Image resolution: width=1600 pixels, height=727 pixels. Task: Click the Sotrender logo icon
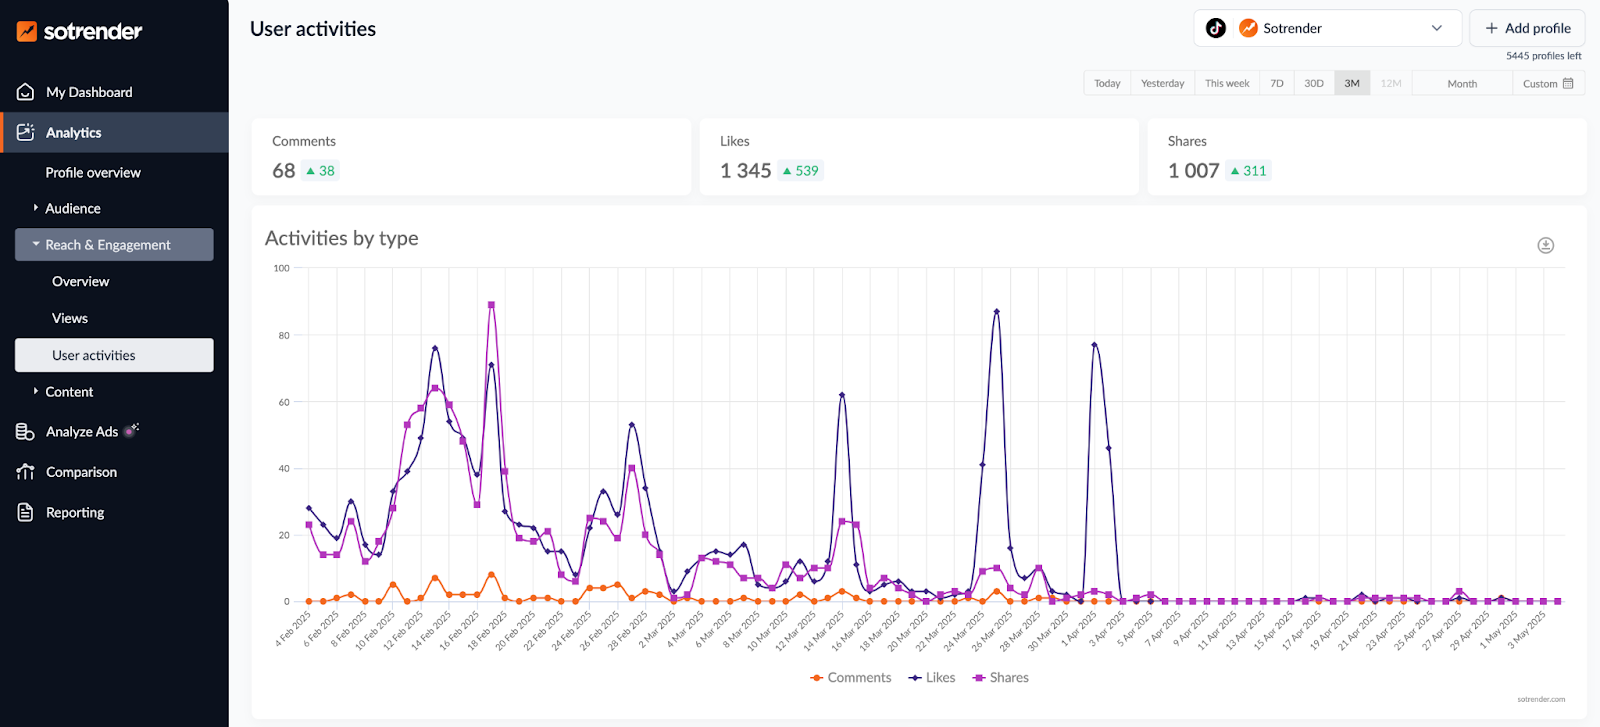coord(27,32)
